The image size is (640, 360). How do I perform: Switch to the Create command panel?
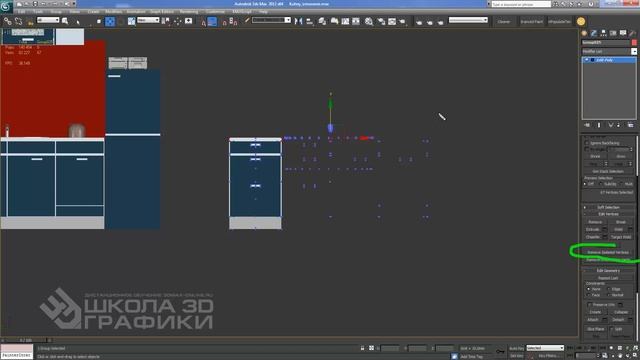pos(584,33)
